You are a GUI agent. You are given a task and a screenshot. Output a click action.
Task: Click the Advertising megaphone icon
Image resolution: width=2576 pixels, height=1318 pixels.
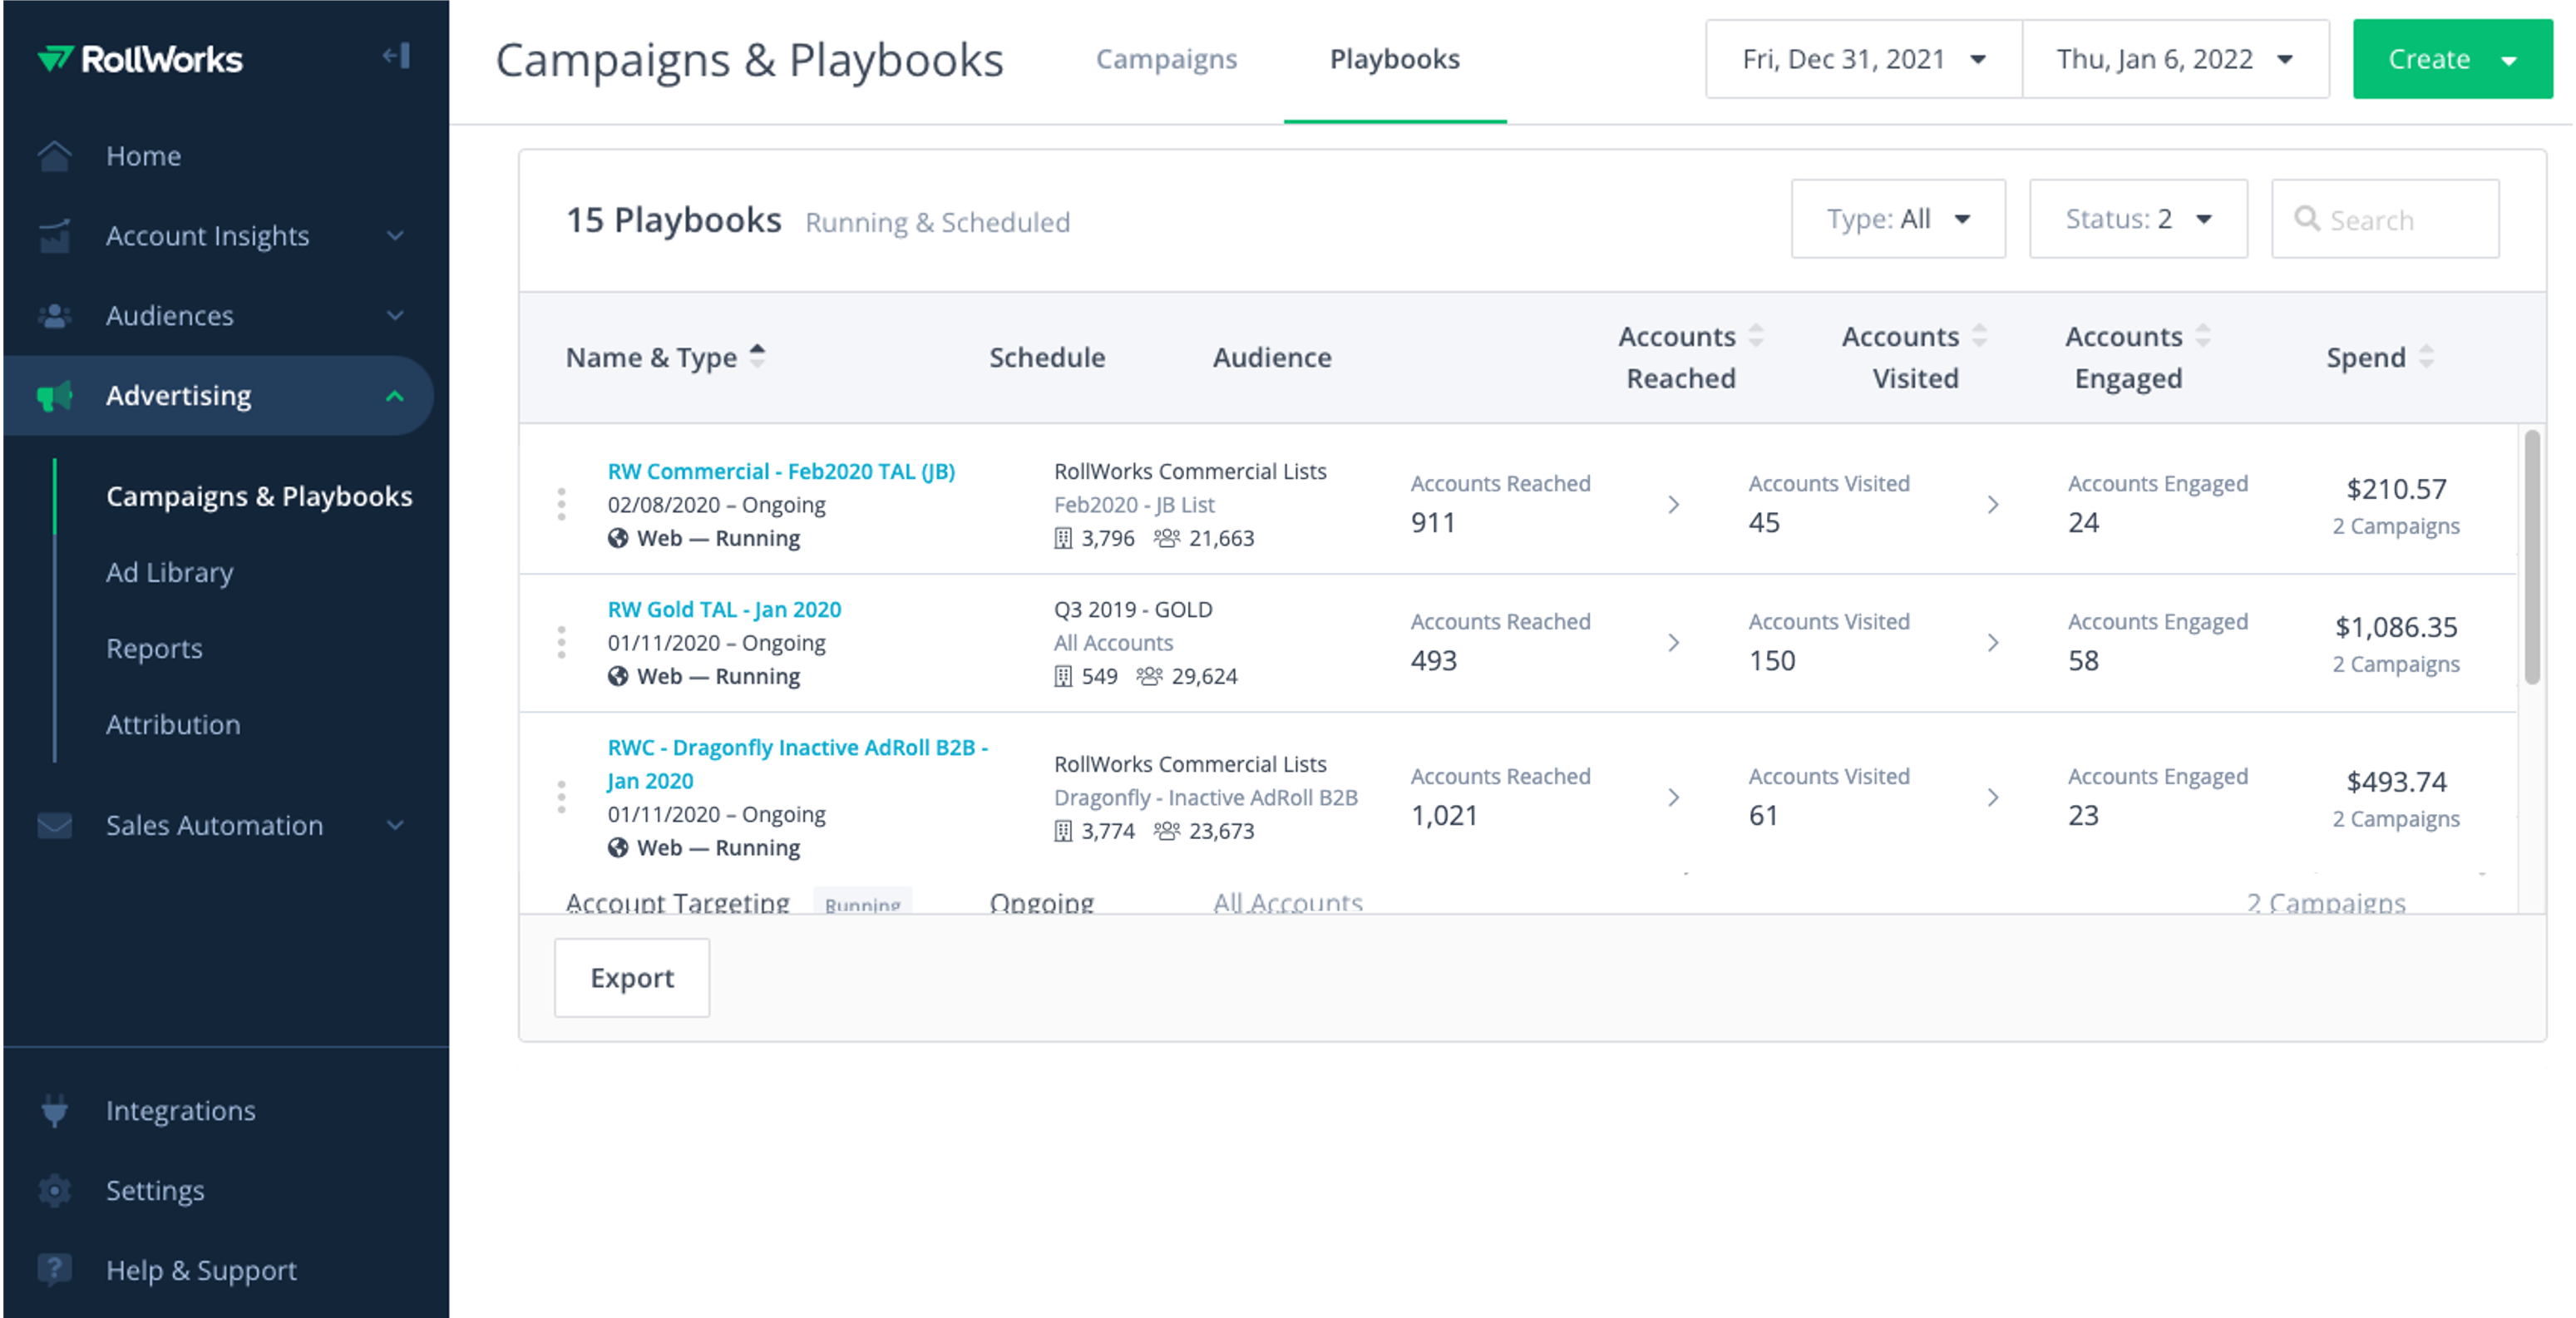tap(55, 396)
